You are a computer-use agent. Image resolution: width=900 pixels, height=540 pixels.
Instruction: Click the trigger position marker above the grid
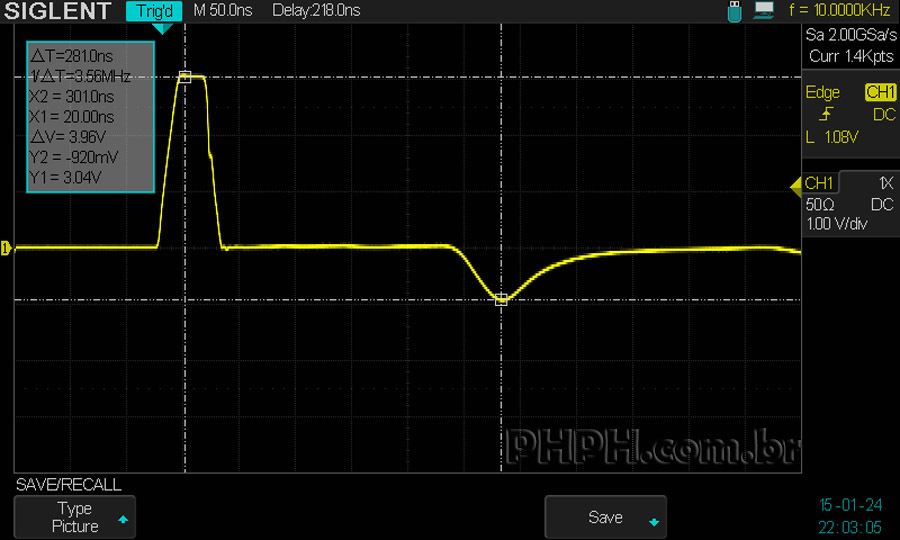click(162, 29)
